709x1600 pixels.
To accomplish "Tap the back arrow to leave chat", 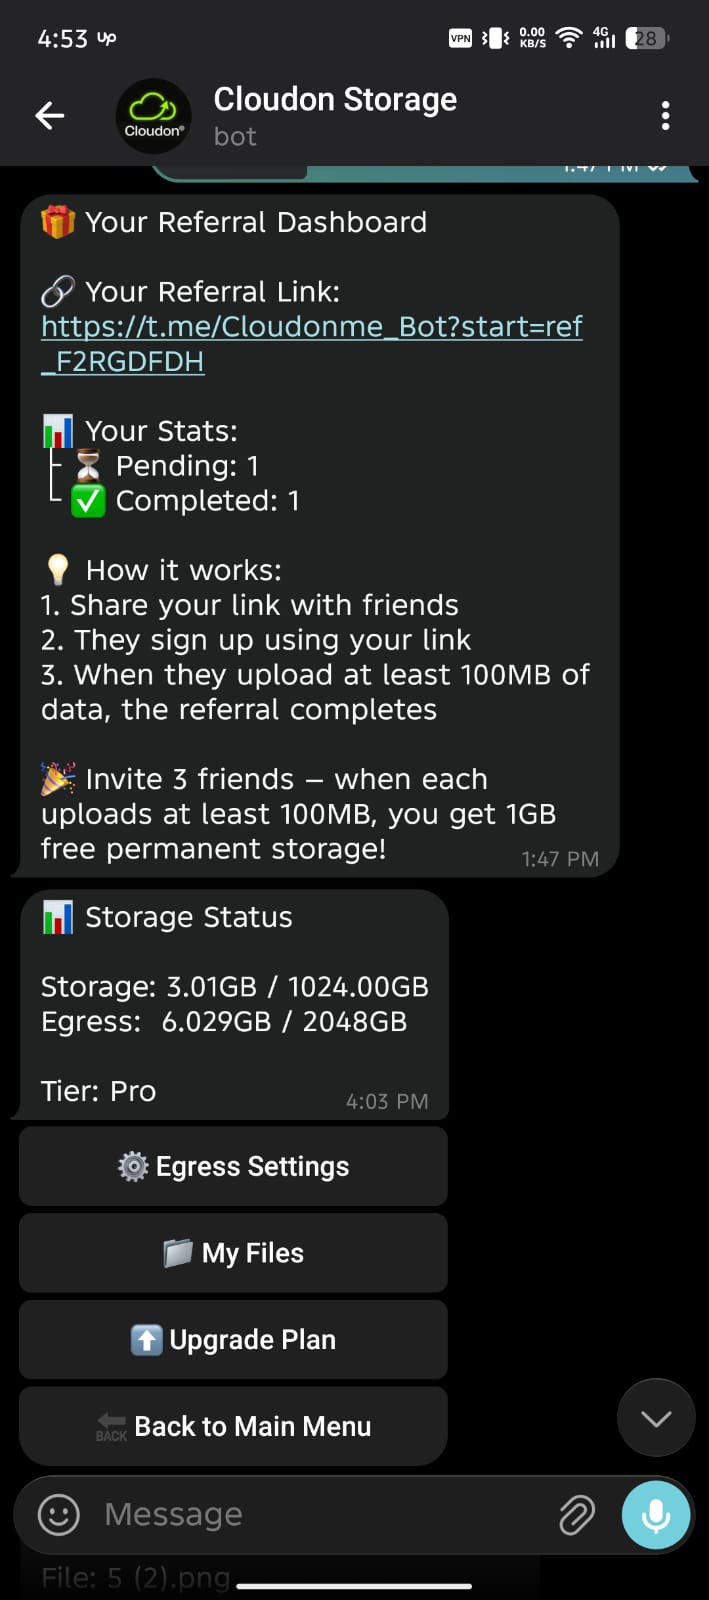I will [50, 116].
